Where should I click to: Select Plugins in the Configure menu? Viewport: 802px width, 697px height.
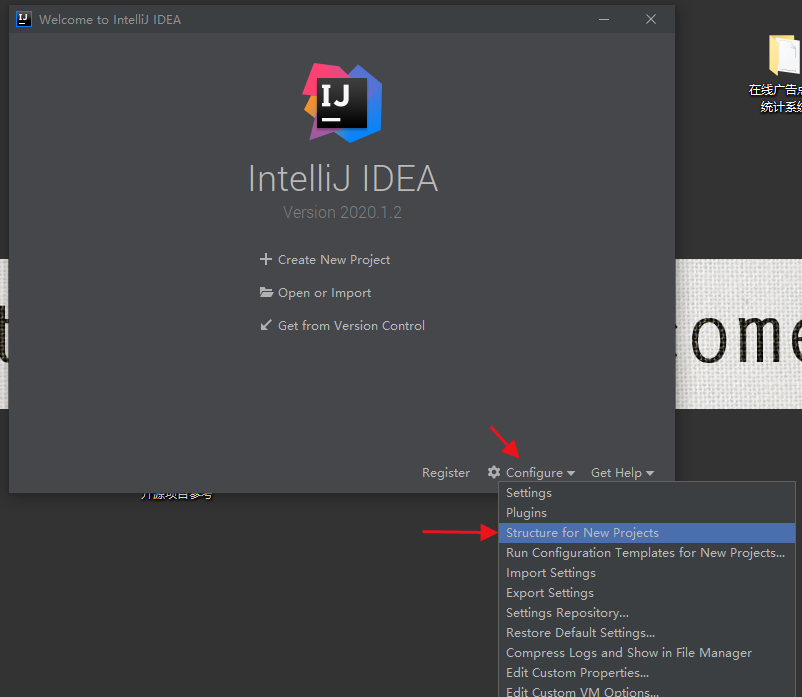point(647,513)
